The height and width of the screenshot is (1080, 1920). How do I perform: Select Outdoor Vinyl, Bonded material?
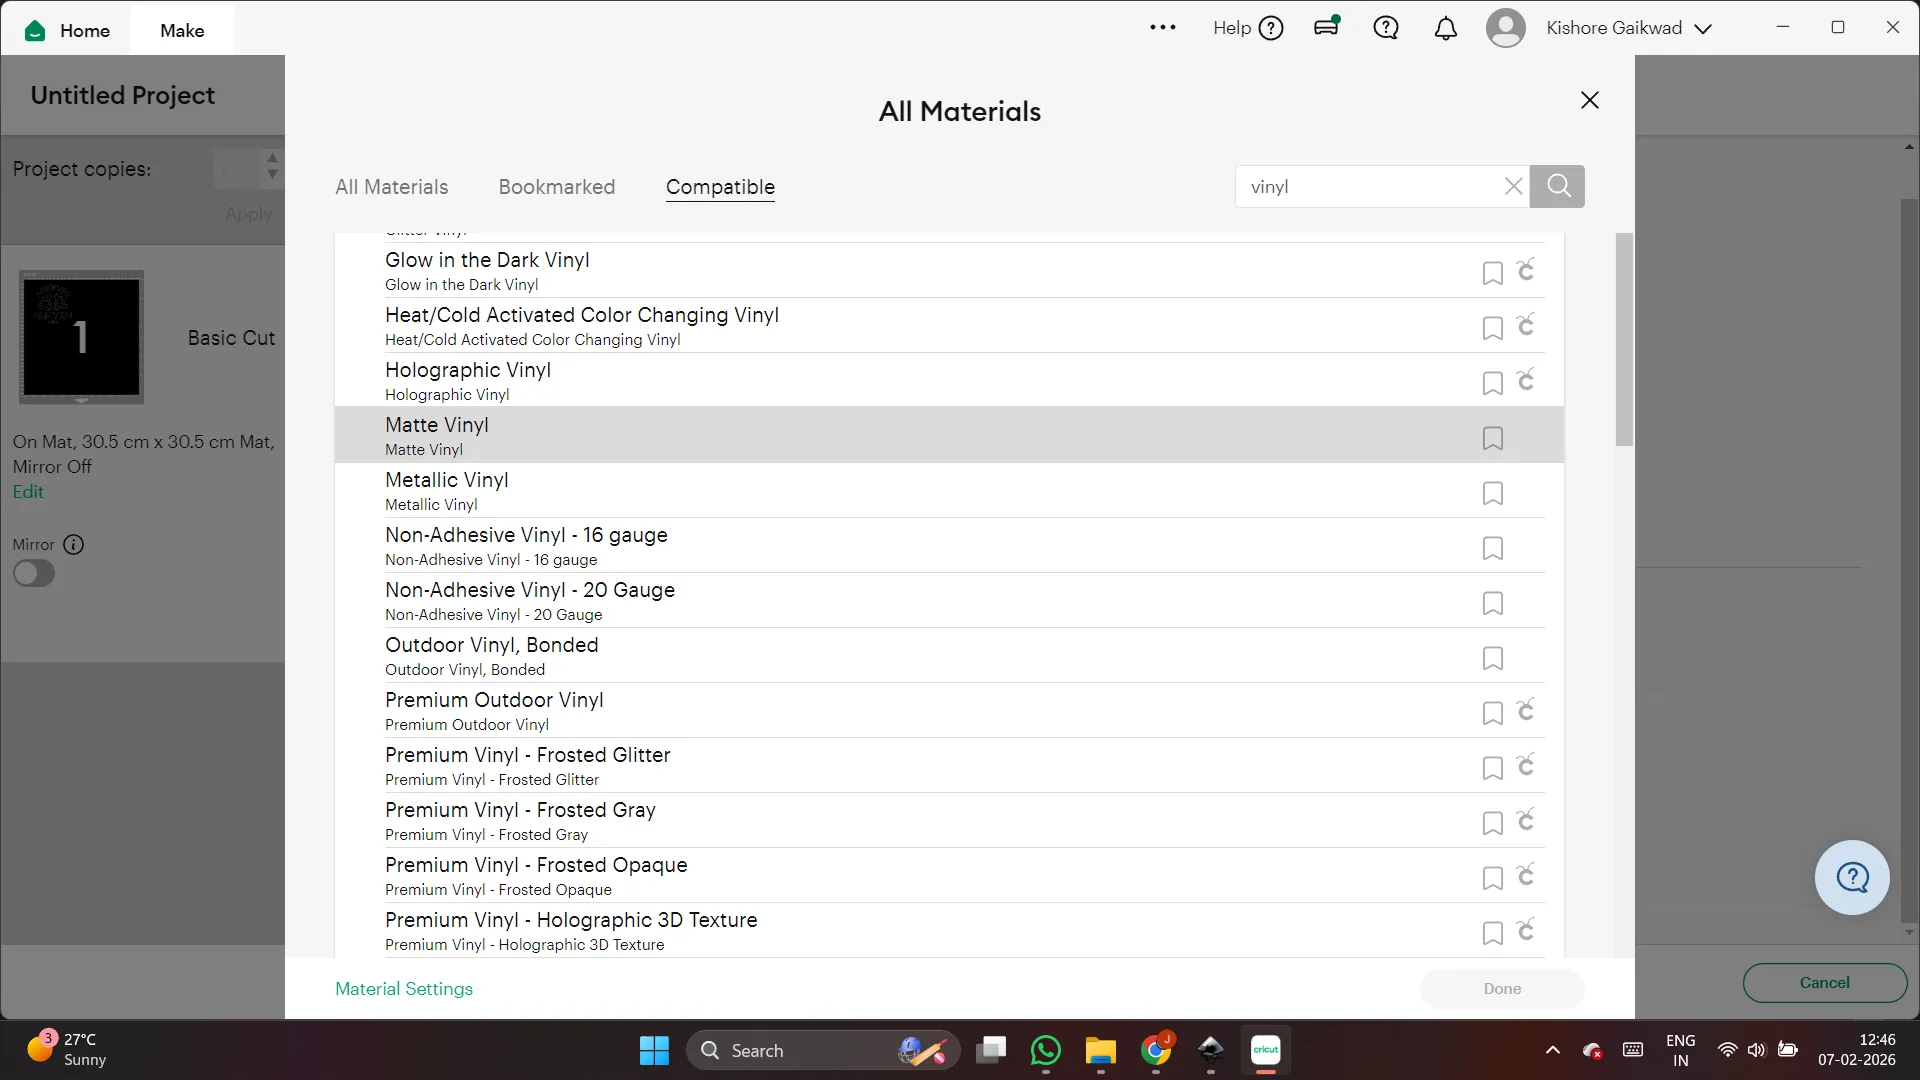pyautogui.click(x=491, y=655)
